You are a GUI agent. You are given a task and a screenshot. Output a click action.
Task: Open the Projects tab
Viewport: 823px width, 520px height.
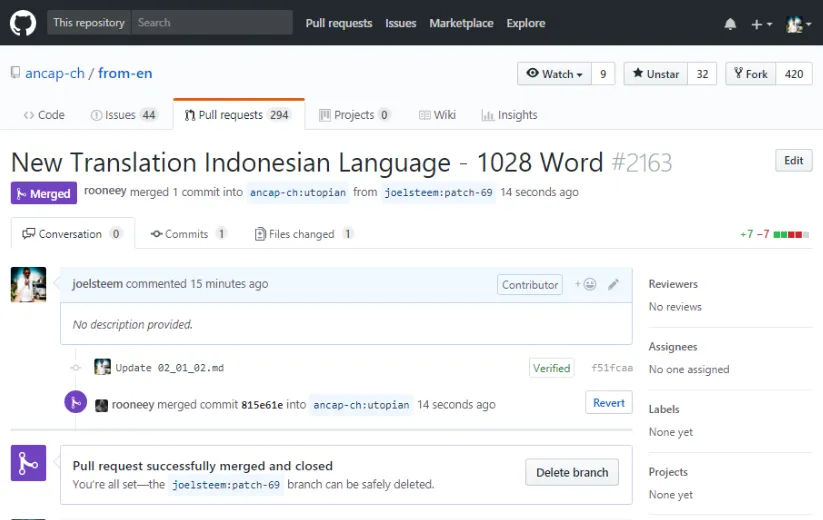tap(355, 115)
